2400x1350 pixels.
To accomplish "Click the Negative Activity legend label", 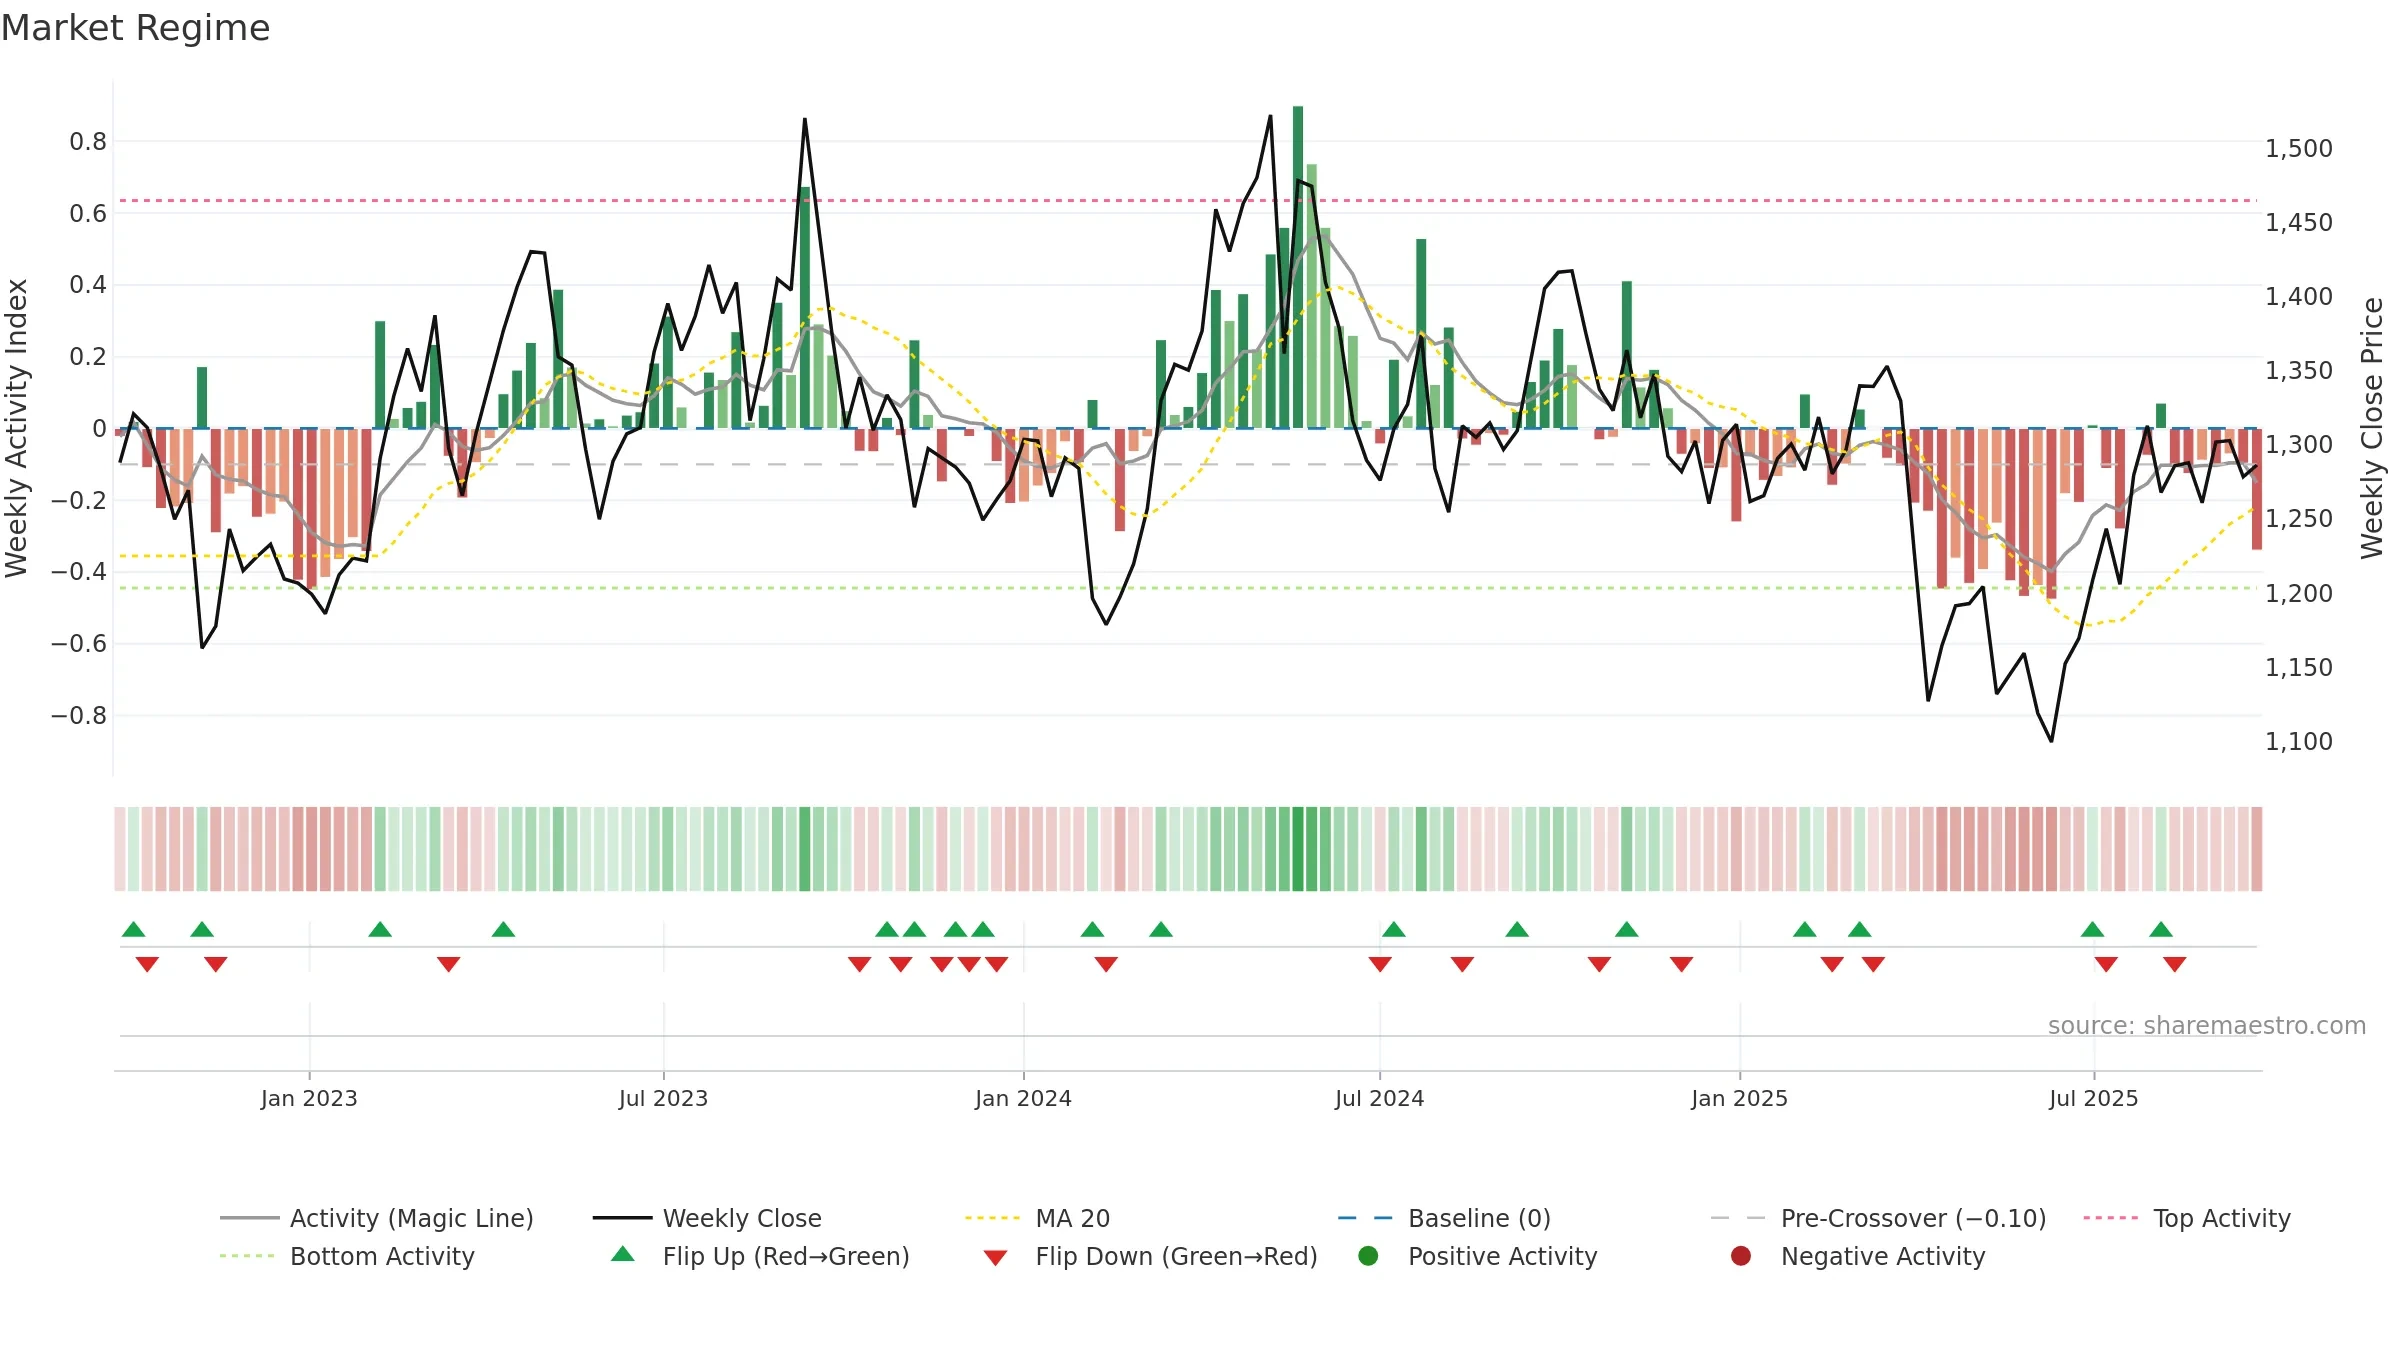I will pyautogui.click(x=1883, y=1256).
